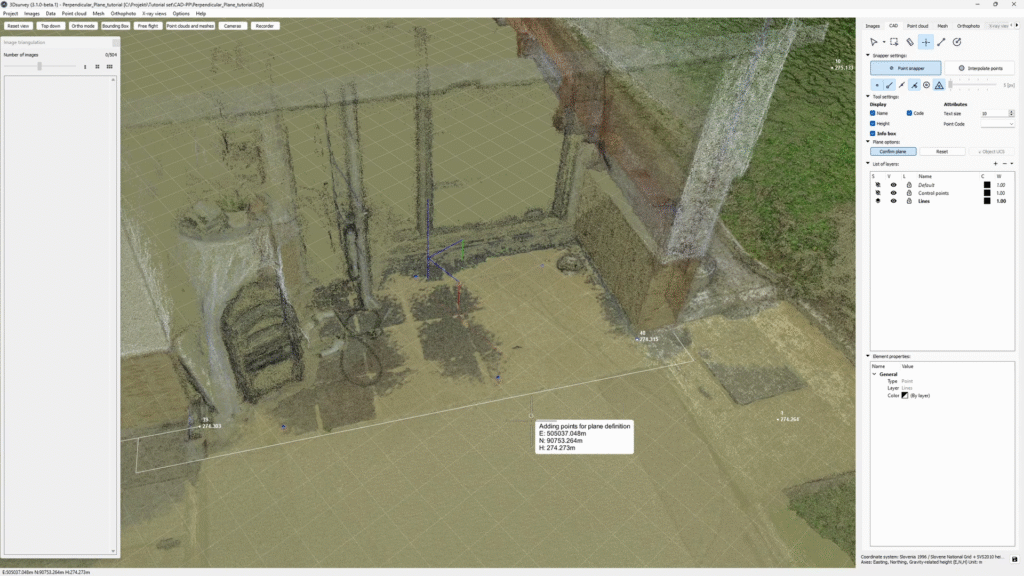This screenshot has width=1024, height=576.
Task: Remove layer with the minus icon
Action: click(x=1004, y=164)
